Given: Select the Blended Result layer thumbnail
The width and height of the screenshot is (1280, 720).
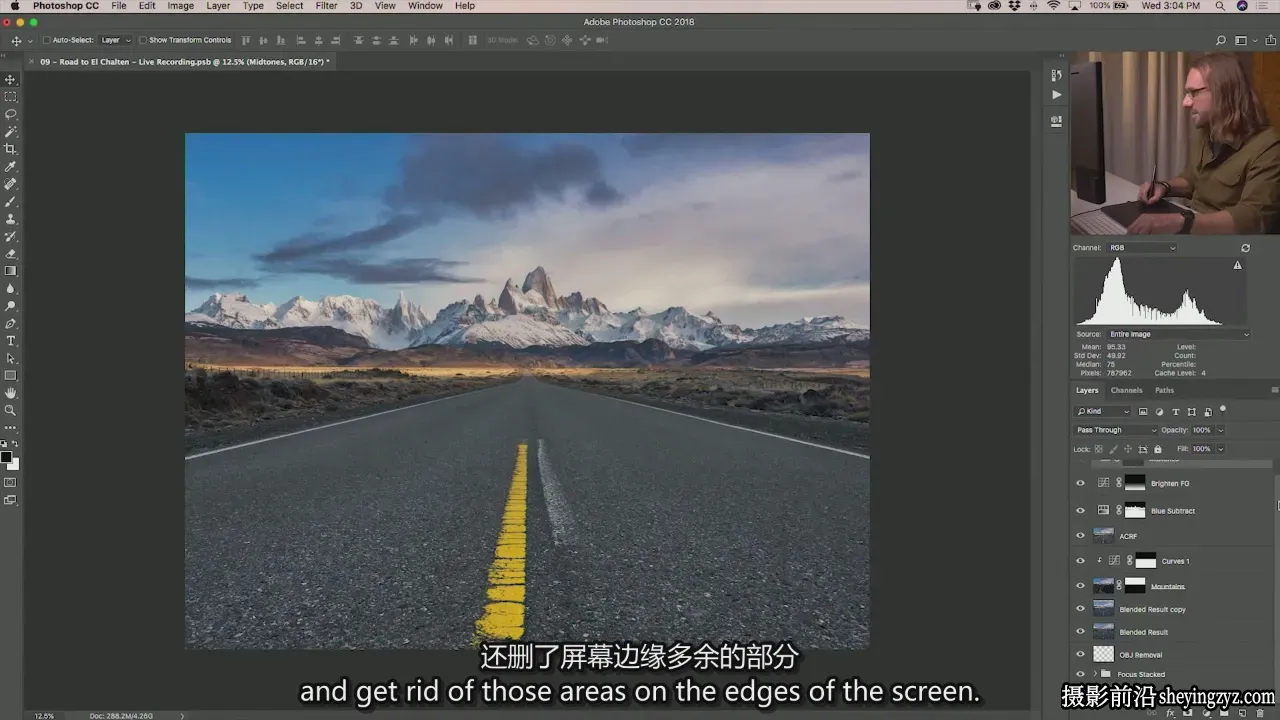Looking at the screenshot, I should (1103, 632).
